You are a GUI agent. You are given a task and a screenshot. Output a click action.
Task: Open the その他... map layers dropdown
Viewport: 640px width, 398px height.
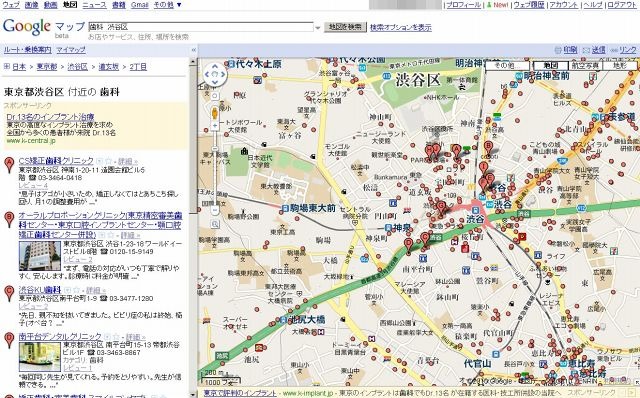coord(507,65)
